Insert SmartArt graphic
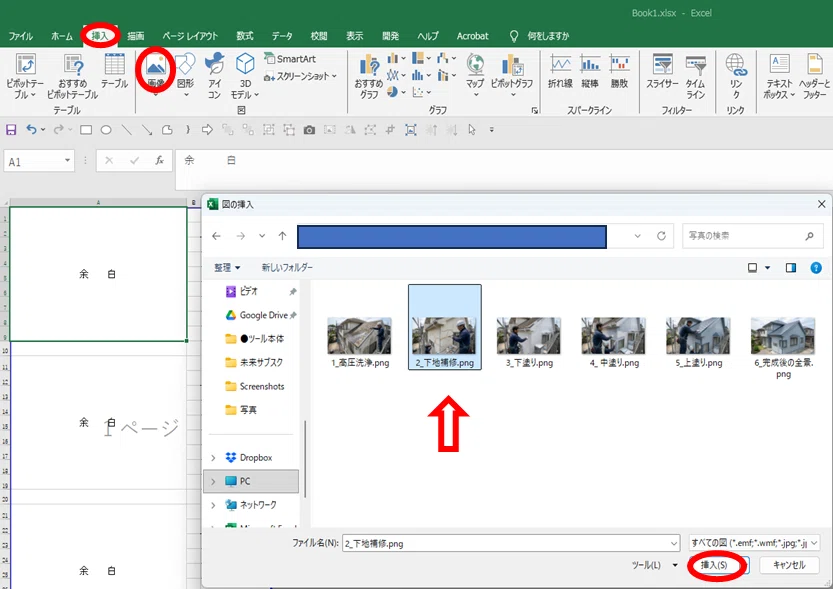The width and height of the screenshot is (833, 589). point(290,59)
